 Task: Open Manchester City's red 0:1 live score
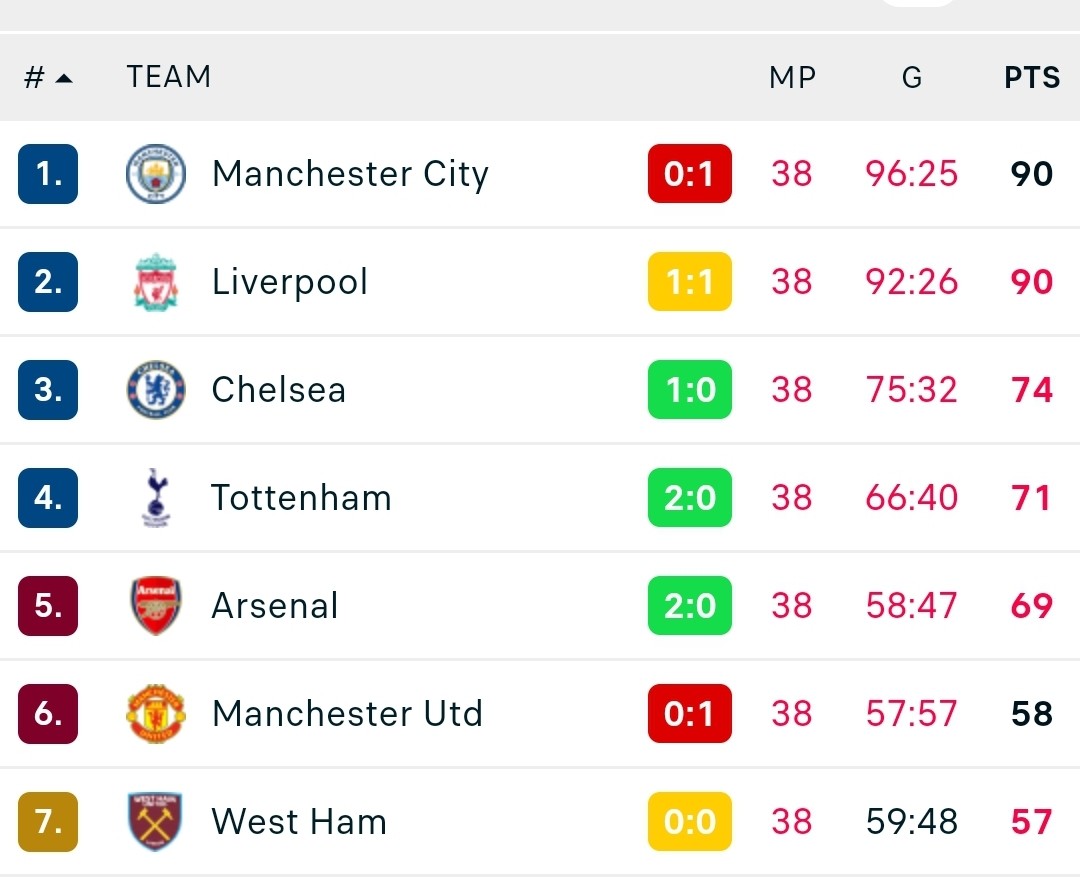tap(689, 174)
